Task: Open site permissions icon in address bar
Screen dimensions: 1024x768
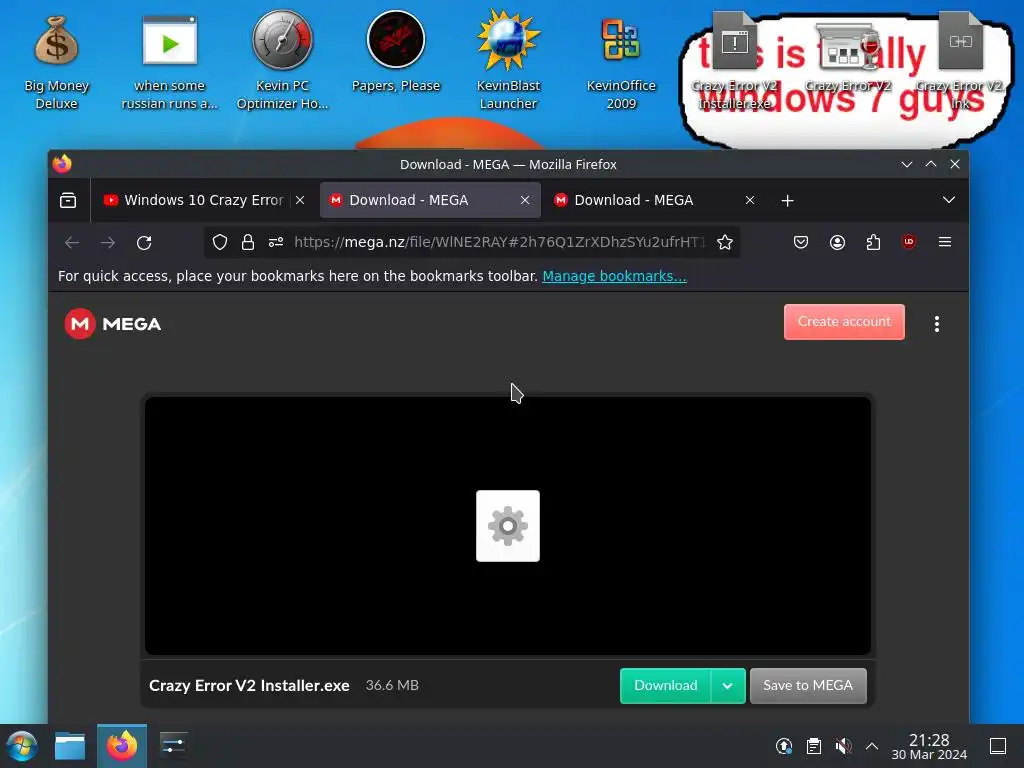Action: pos(276,242)
